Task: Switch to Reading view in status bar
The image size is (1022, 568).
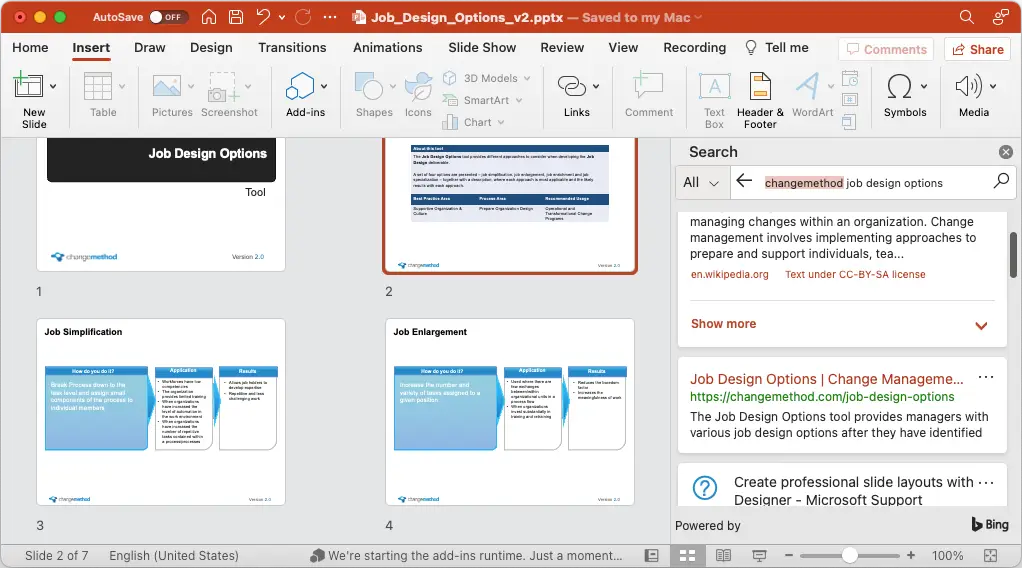Action: pos(723,556)
